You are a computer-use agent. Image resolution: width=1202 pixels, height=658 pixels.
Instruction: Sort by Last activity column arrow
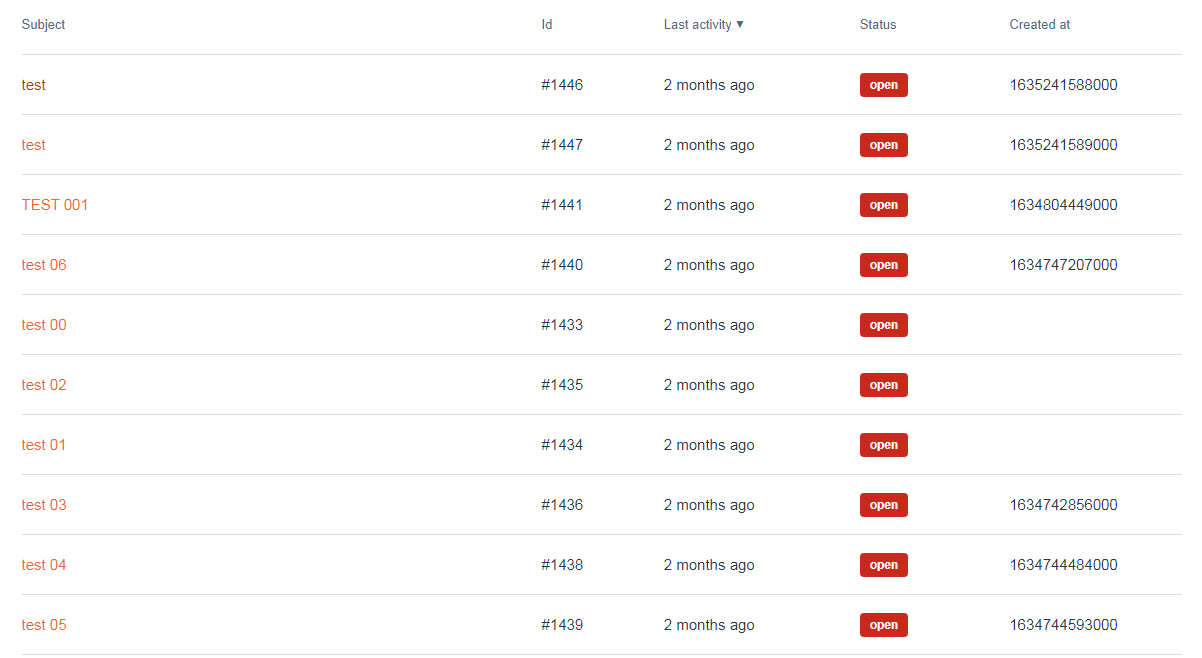(740, 24)
